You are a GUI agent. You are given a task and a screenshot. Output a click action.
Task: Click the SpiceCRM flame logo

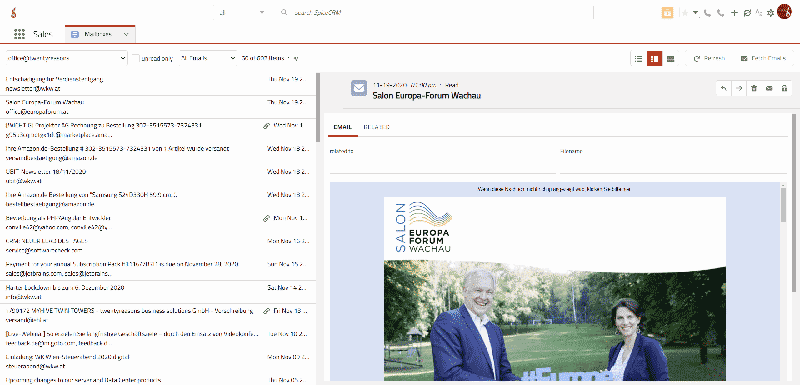15,13
